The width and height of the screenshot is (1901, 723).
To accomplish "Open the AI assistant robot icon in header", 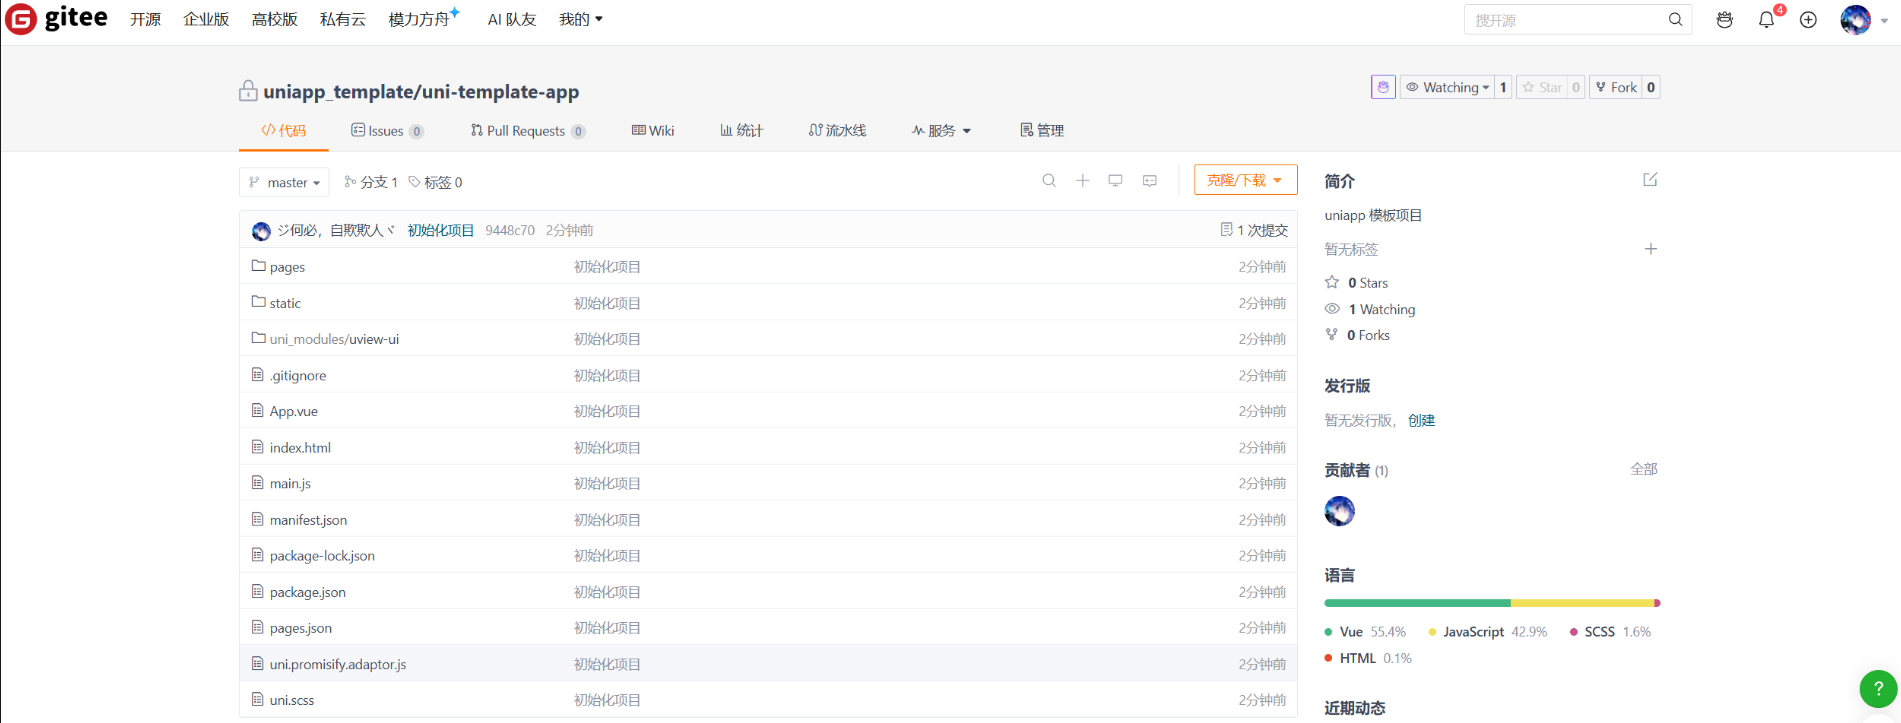I will click(x=1724, y=20).
